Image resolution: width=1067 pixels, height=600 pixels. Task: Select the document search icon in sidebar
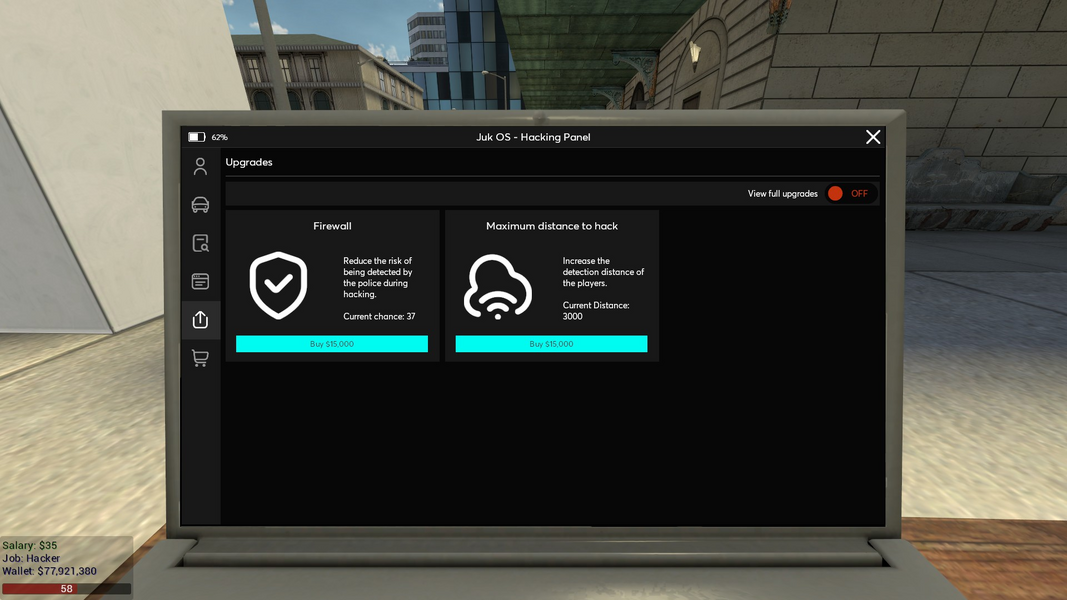[200, 243]
